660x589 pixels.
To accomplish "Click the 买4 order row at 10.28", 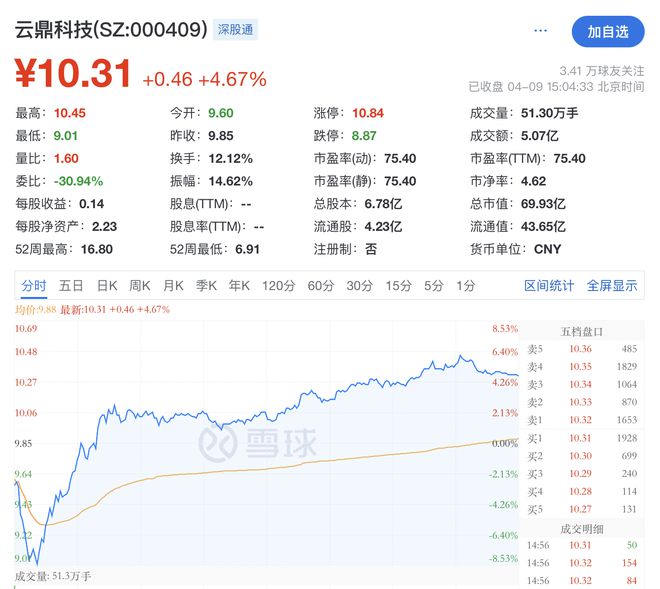I will pyautogui.click(x=582, y=491).
